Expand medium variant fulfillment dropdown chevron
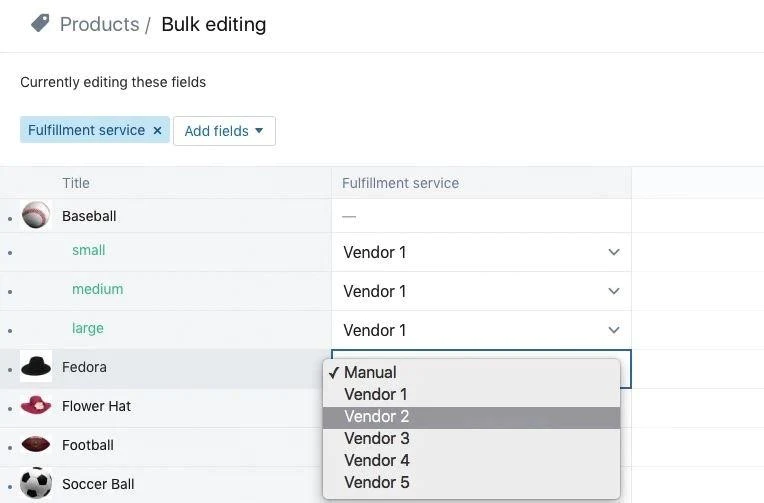 tap(614, 291)
